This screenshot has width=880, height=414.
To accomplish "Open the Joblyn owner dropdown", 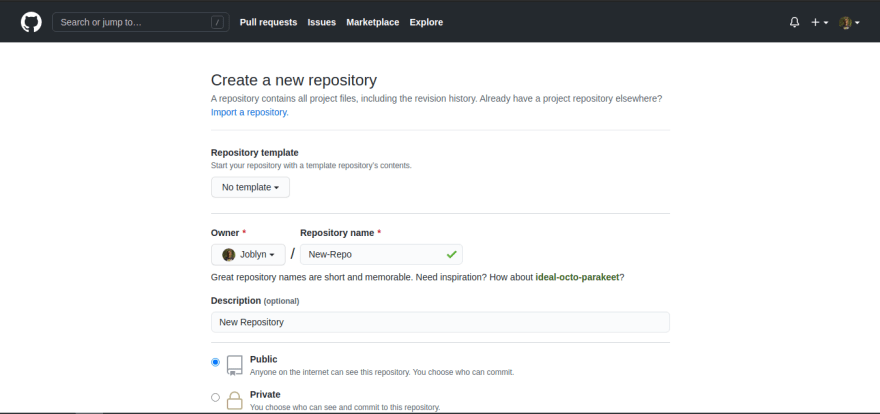I will (x=248, y=255).
